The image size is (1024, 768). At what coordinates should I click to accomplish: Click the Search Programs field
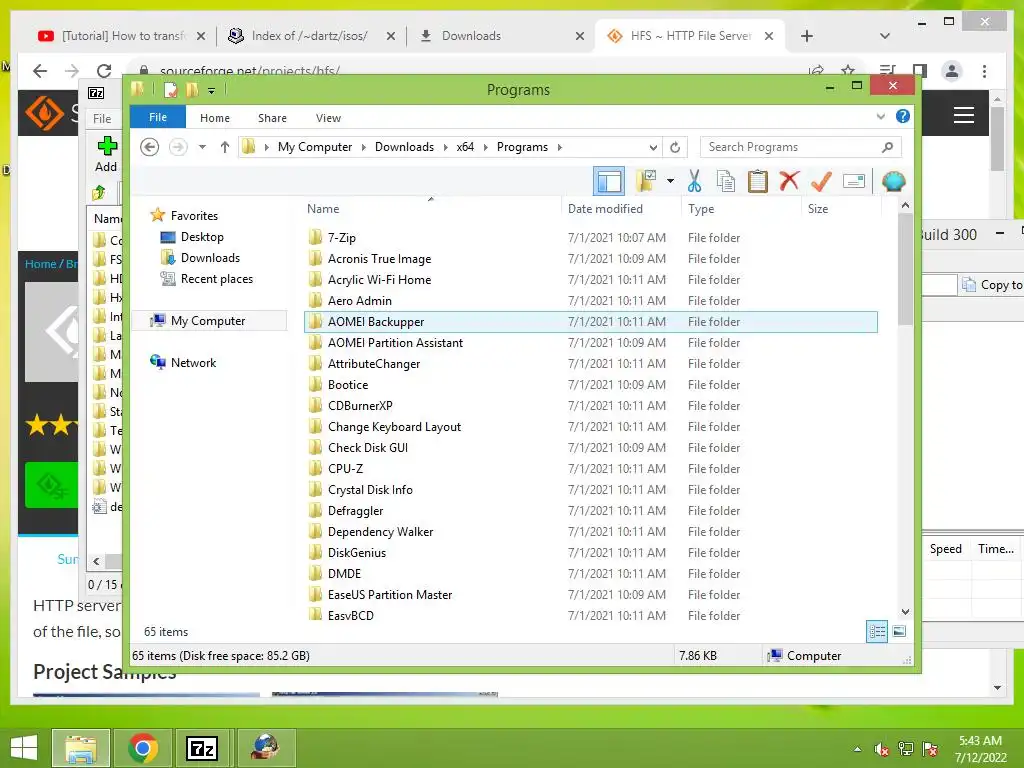click(x=801, y=147)
